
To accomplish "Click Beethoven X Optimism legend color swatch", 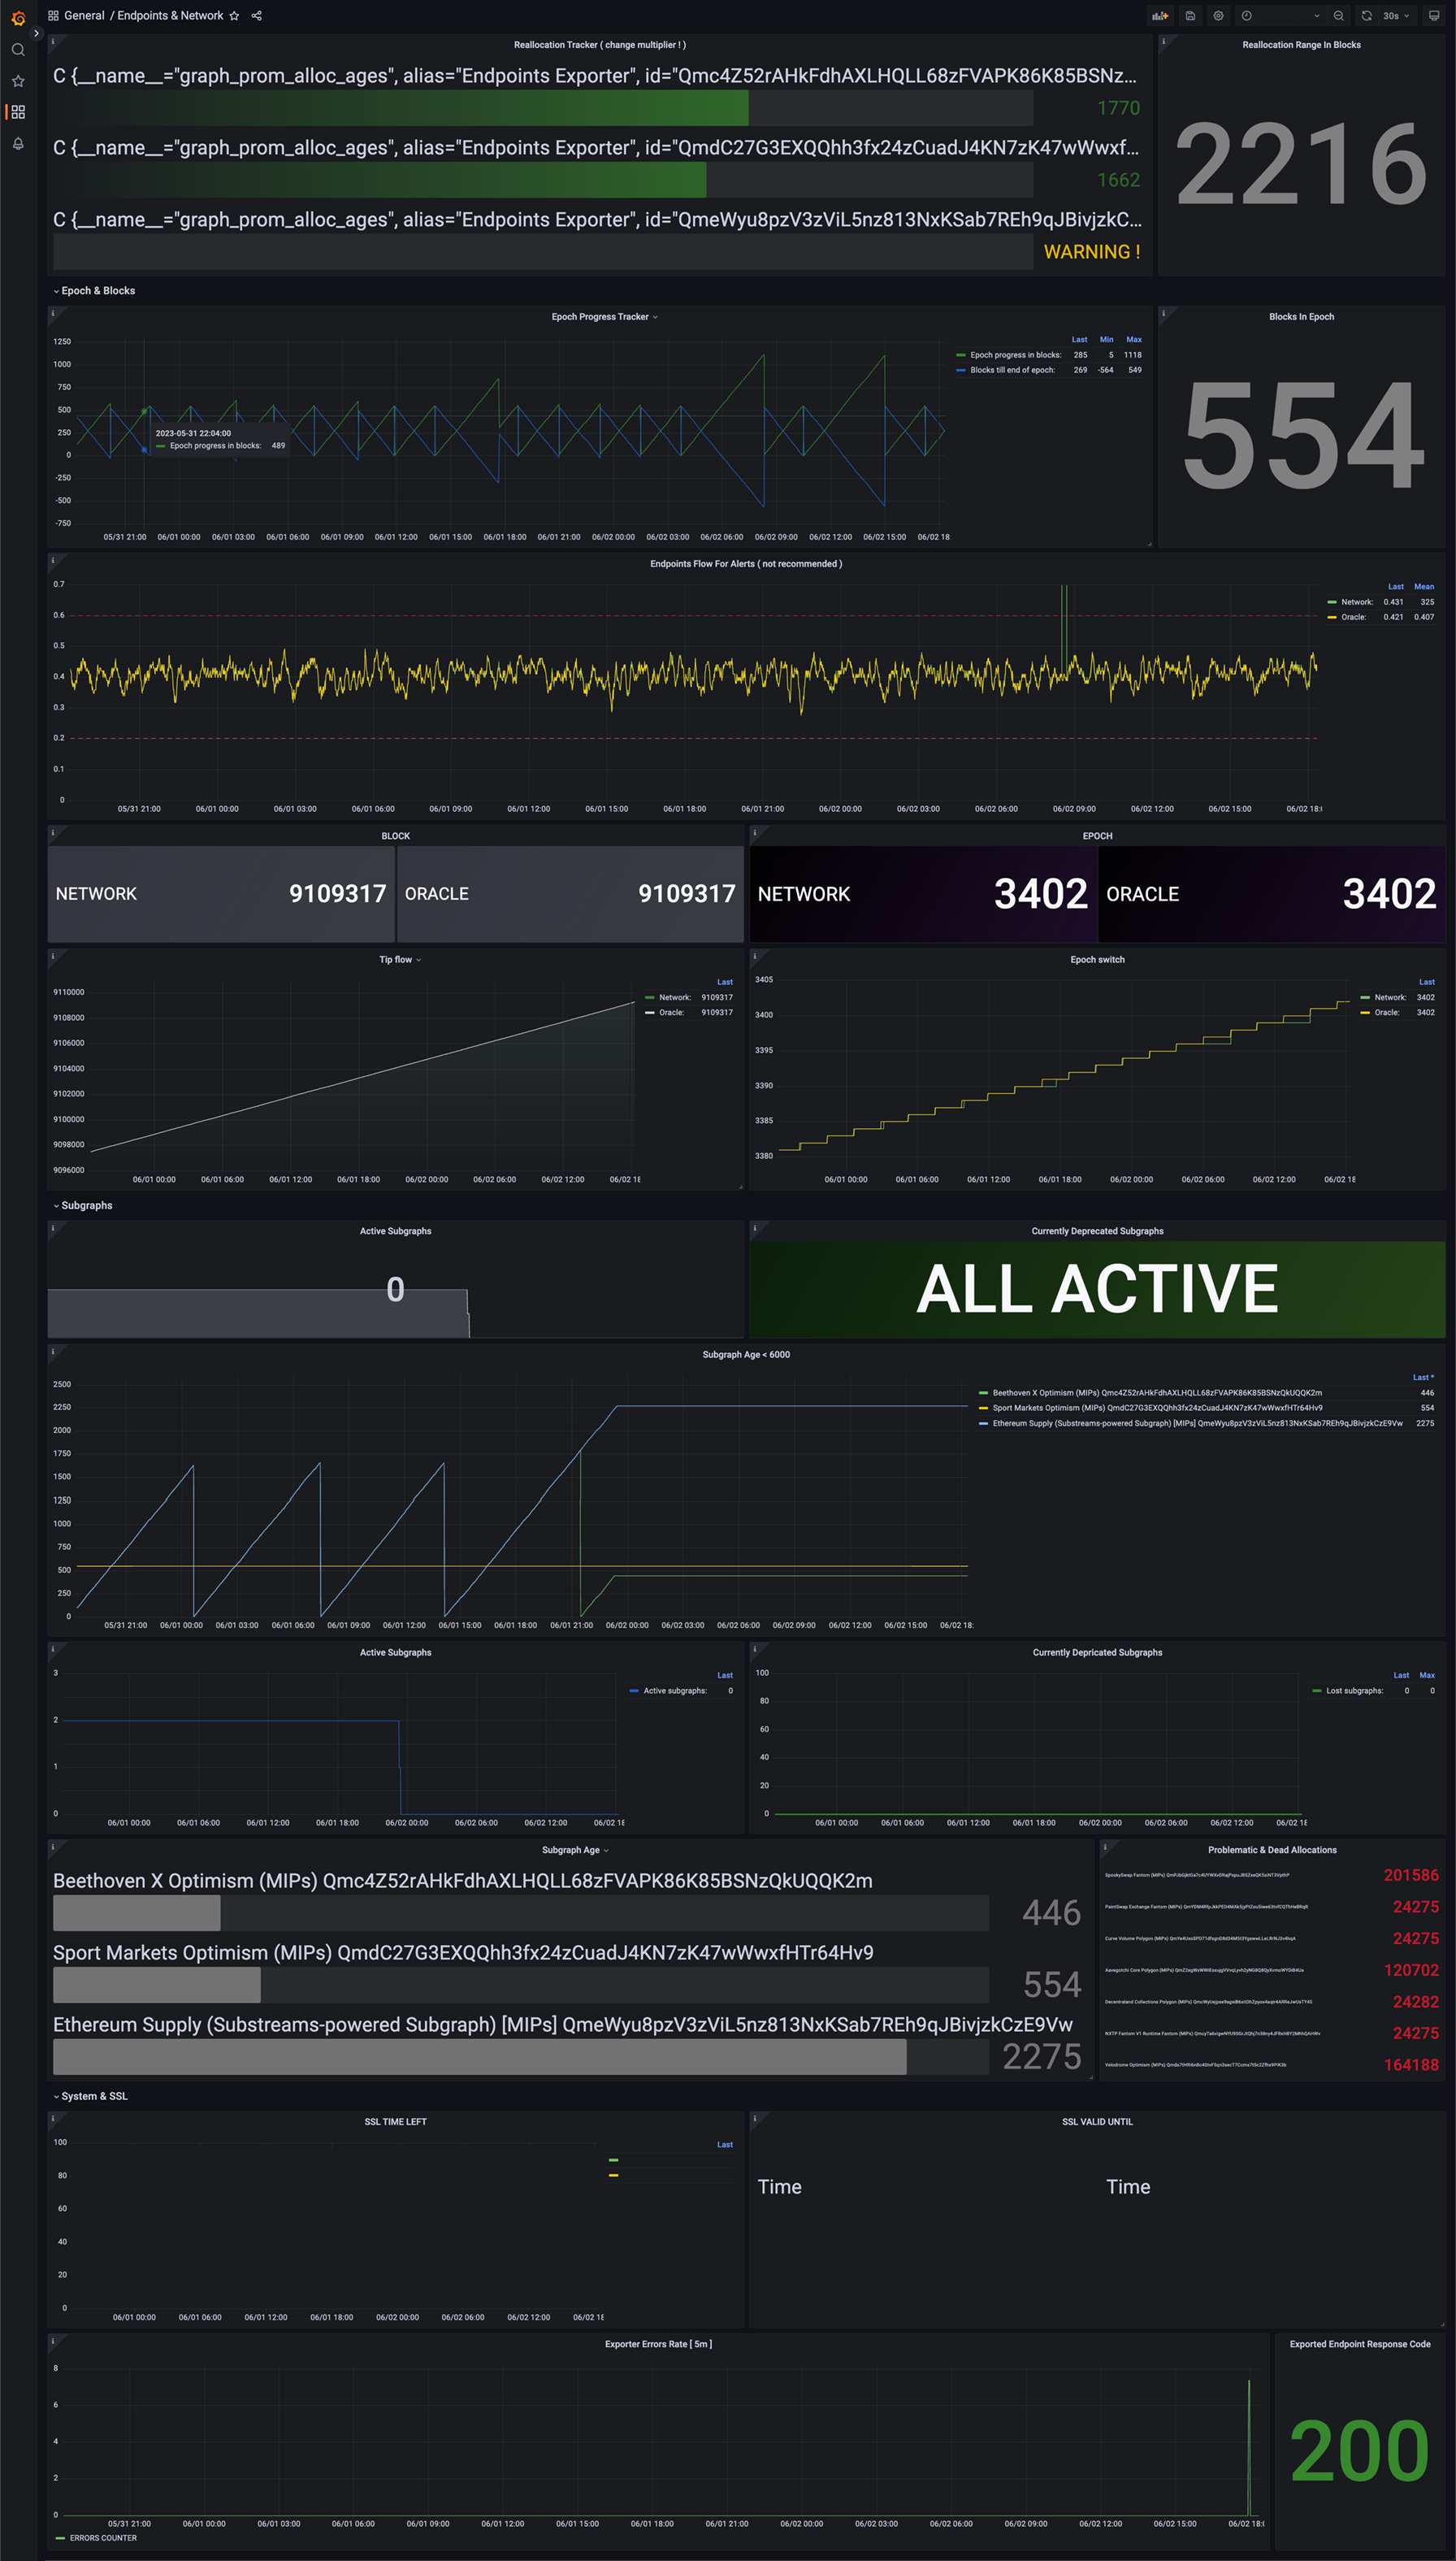I will click(x=984, y=1393).
